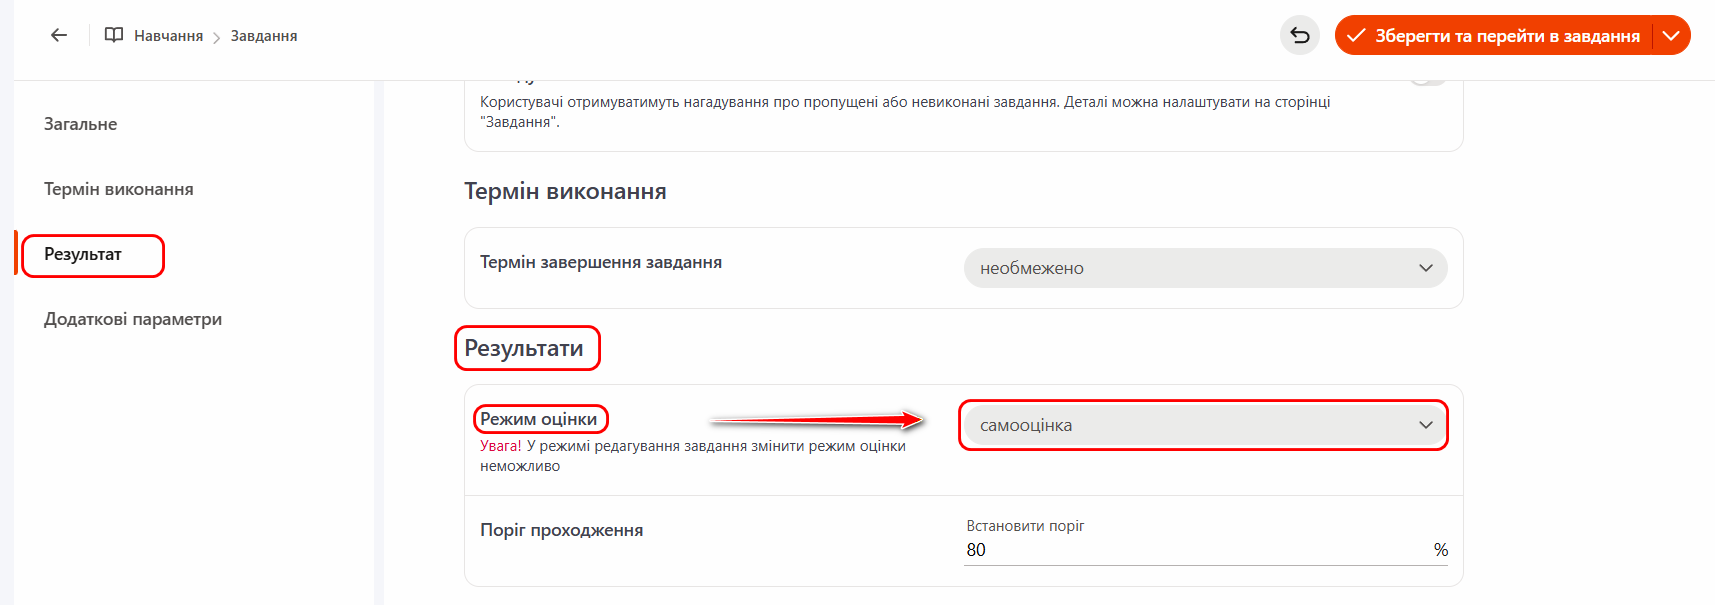Click chevron arrow in необмежено field

tap(1425, 268)
